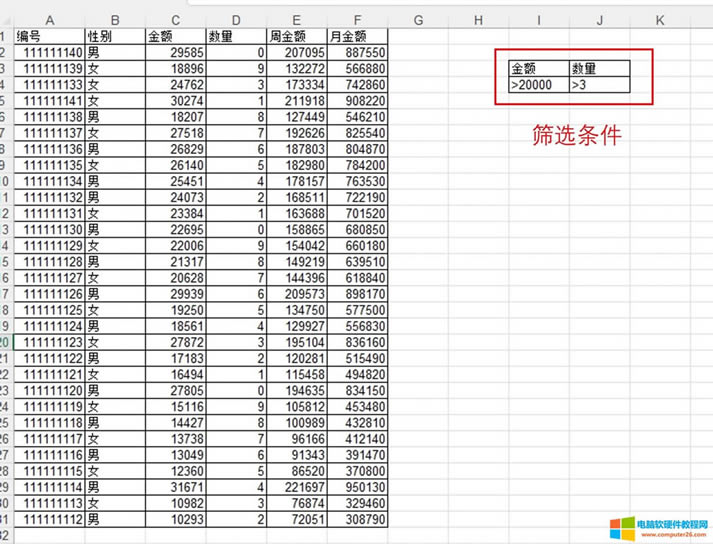713x544 pixels.
Task: Click 金额 header in the criteria box
Action: click(538, 69)
